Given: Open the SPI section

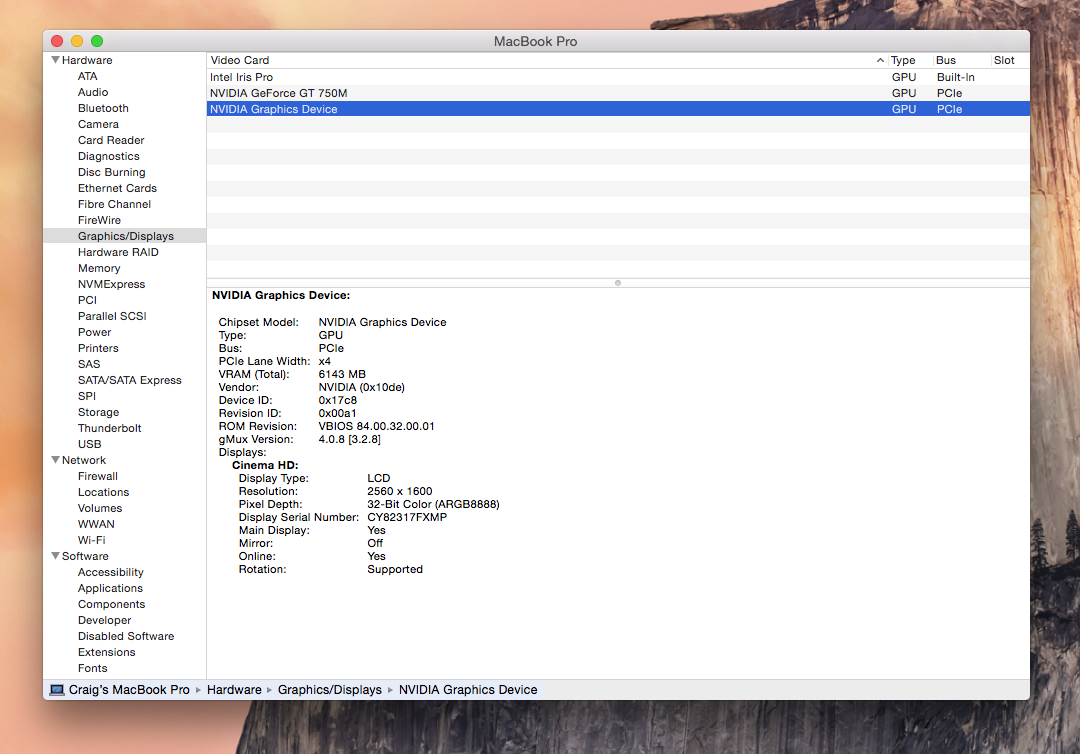Looking at the screenshot, I should [87, 396].
